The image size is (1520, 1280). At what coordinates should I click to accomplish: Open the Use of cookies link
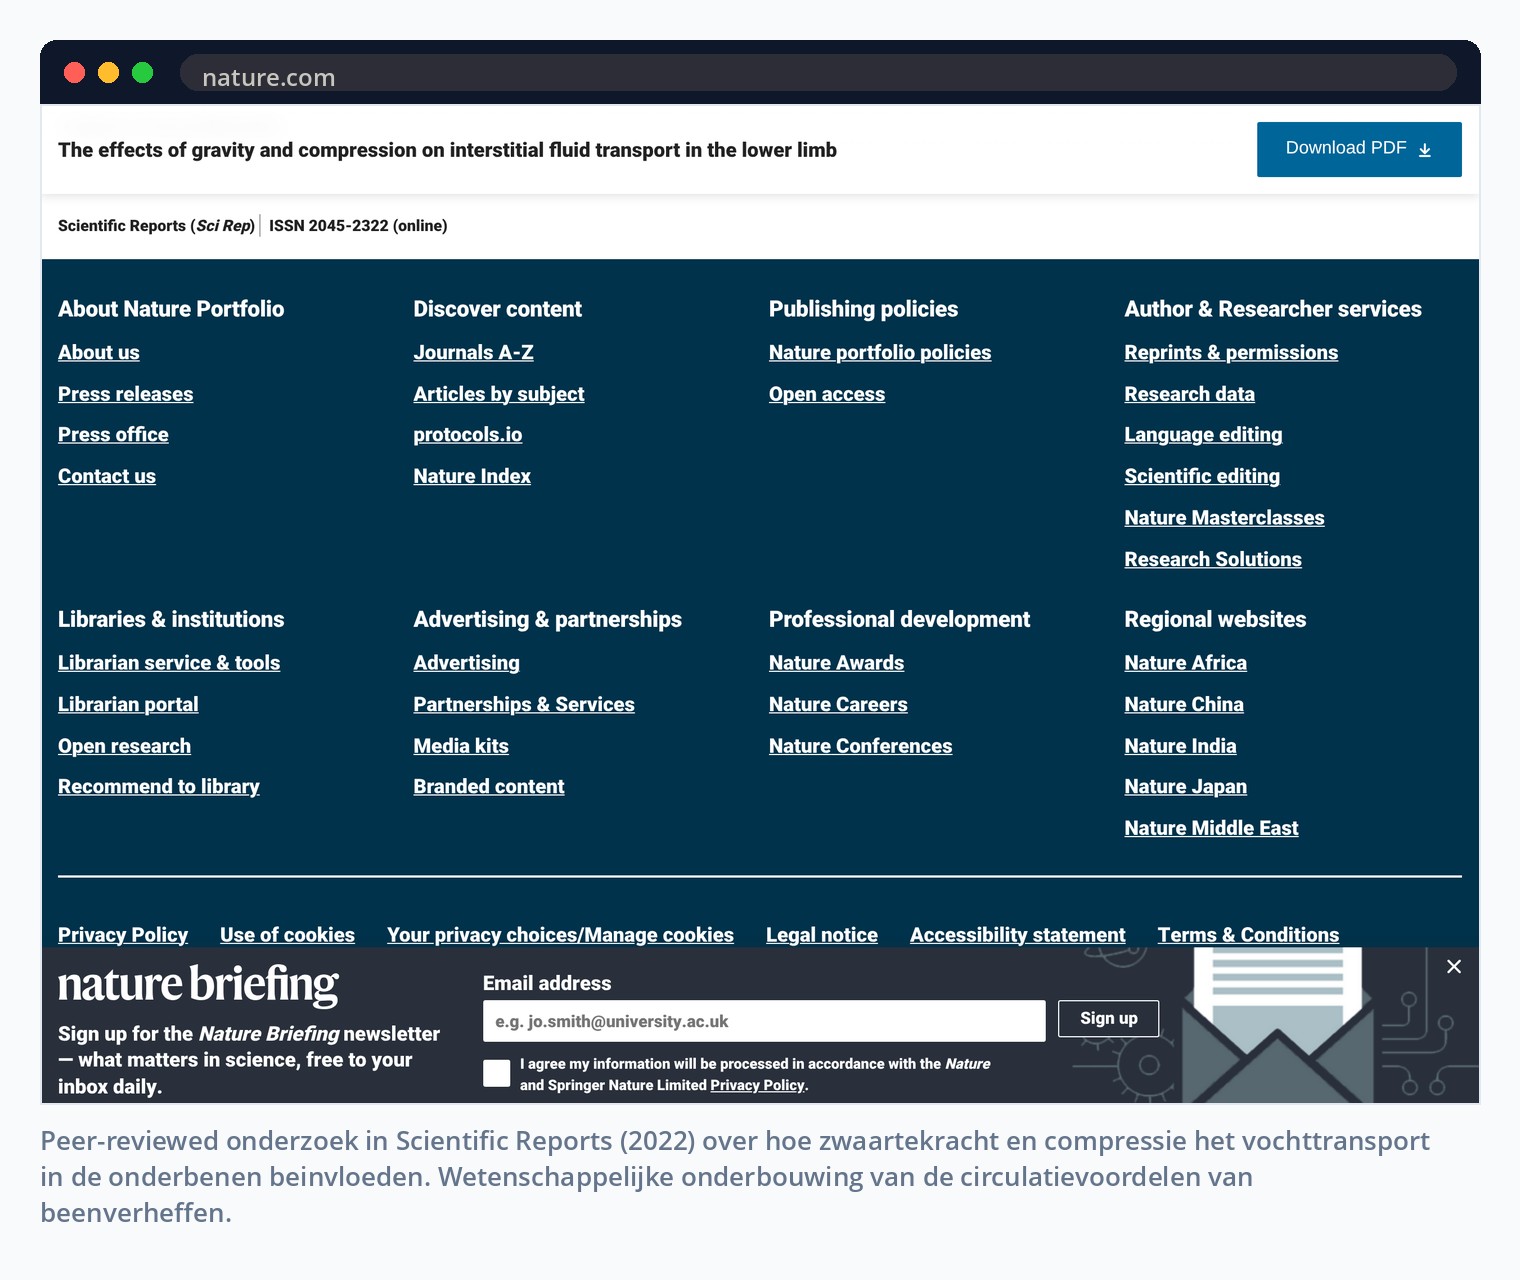288,934
